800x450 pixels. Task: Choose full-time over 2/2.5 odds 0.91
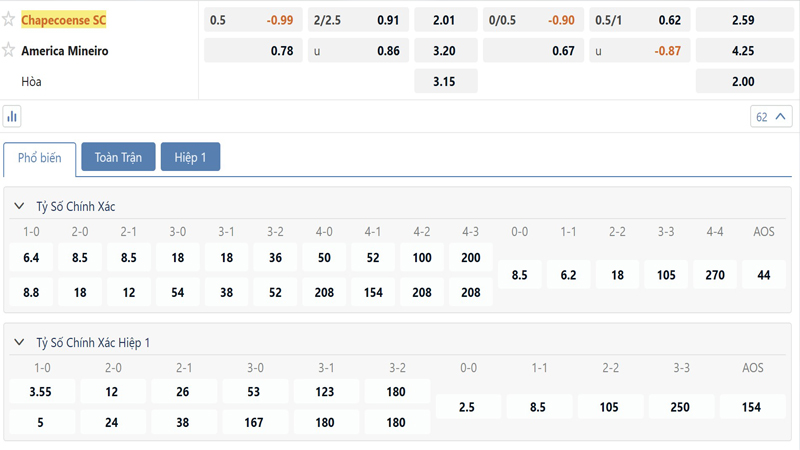(x=360, y=20)
